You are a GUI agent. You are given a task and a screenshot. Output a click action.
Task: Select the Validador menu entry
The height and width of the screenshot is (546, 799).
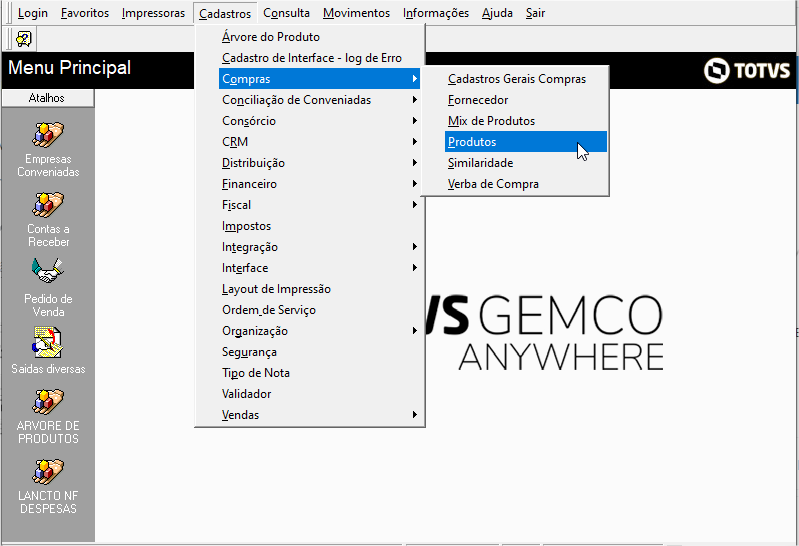[319, 394]
